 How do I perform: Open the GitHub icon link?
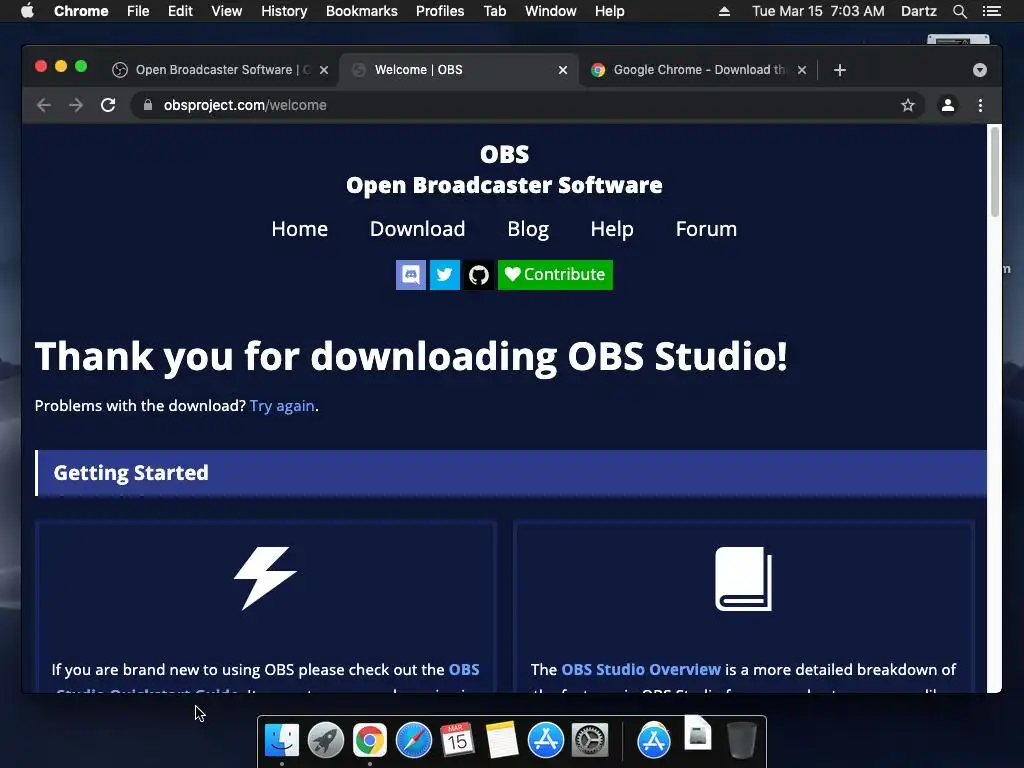click(x=479, y=275)
